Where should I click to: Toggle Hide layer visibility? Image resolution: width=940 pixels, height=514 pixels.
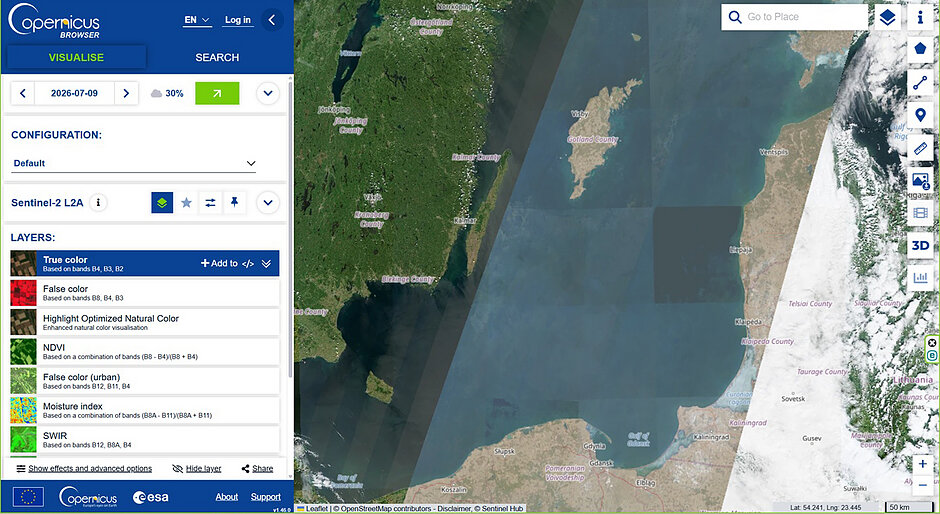coord(197,468)
